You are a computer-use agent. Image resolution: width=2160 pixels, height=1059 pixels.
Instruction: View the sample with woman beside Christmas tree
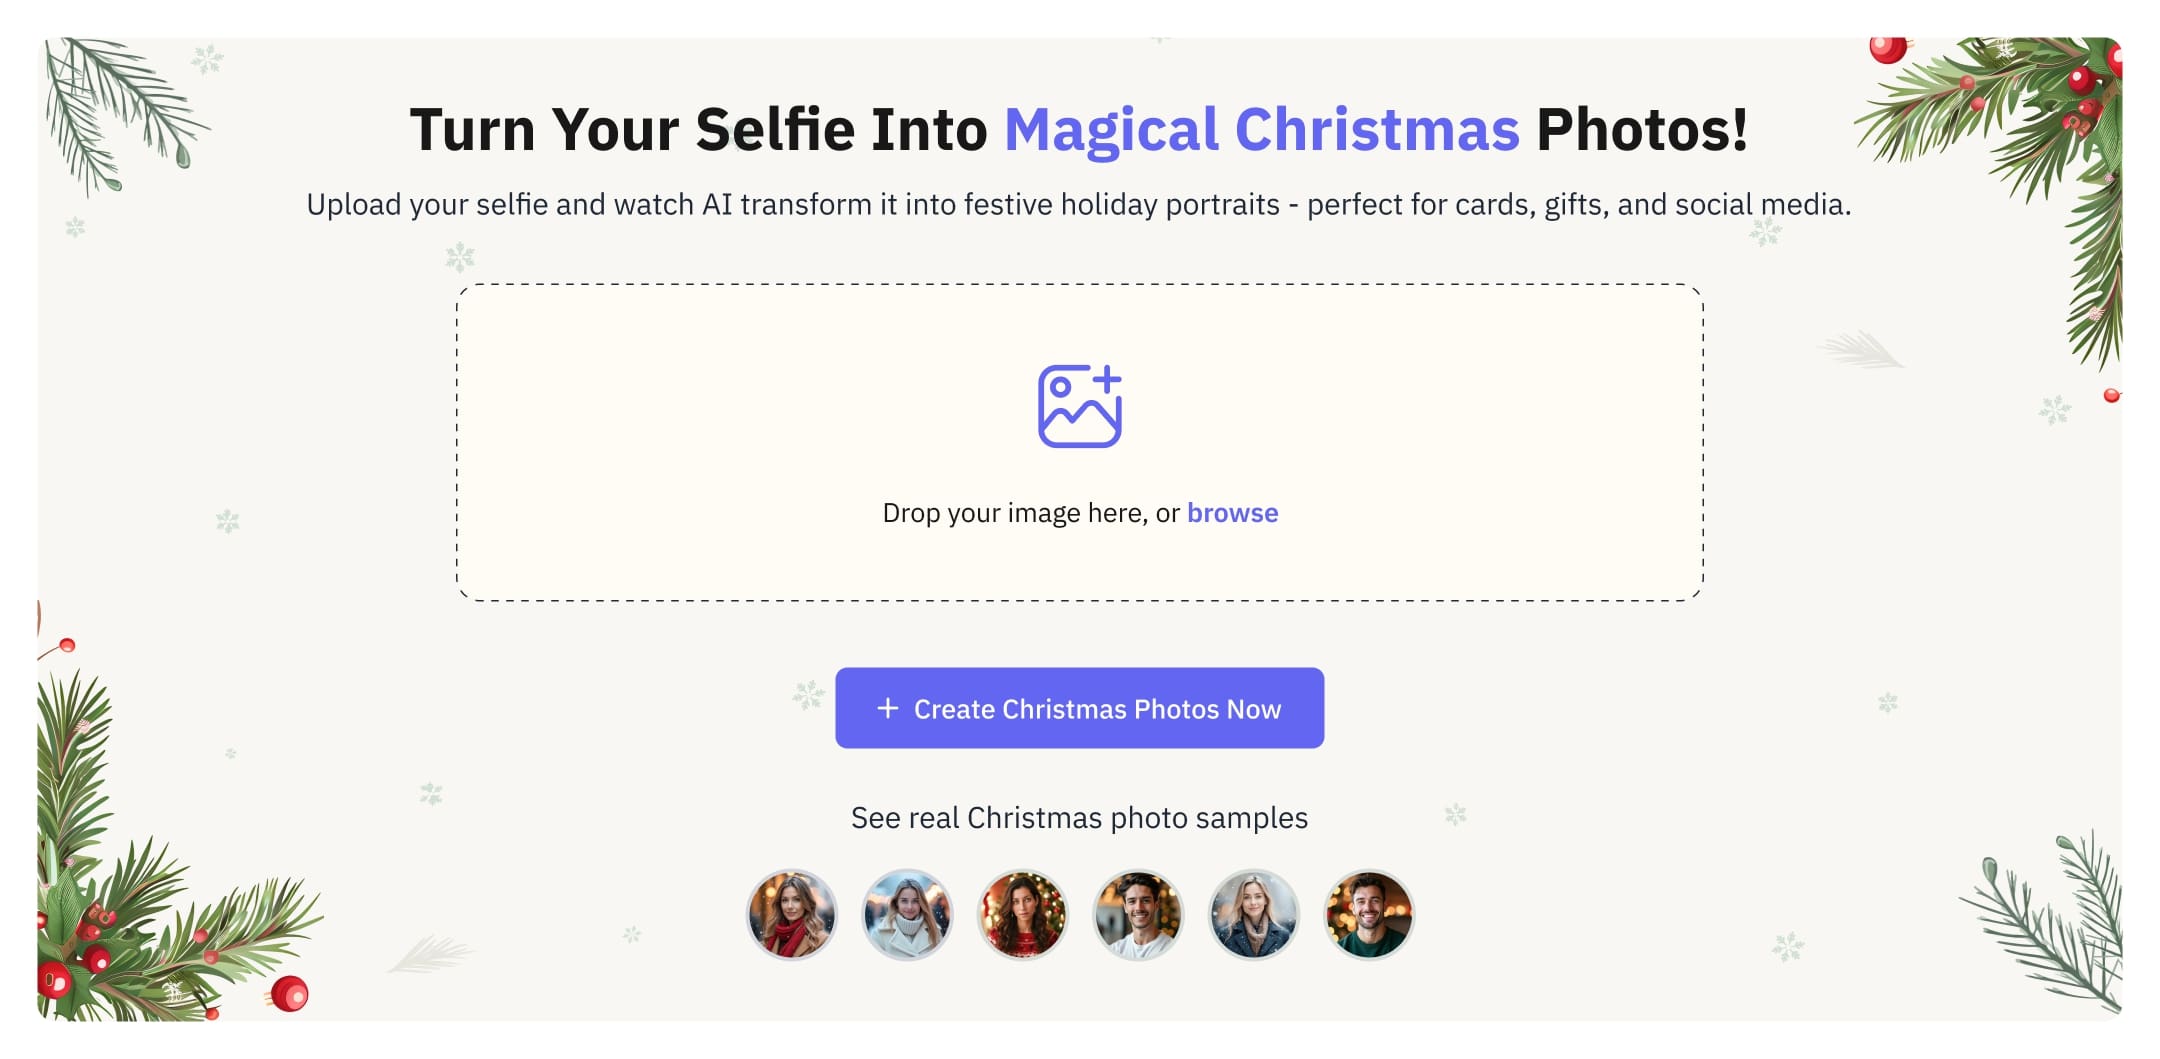1022,914
